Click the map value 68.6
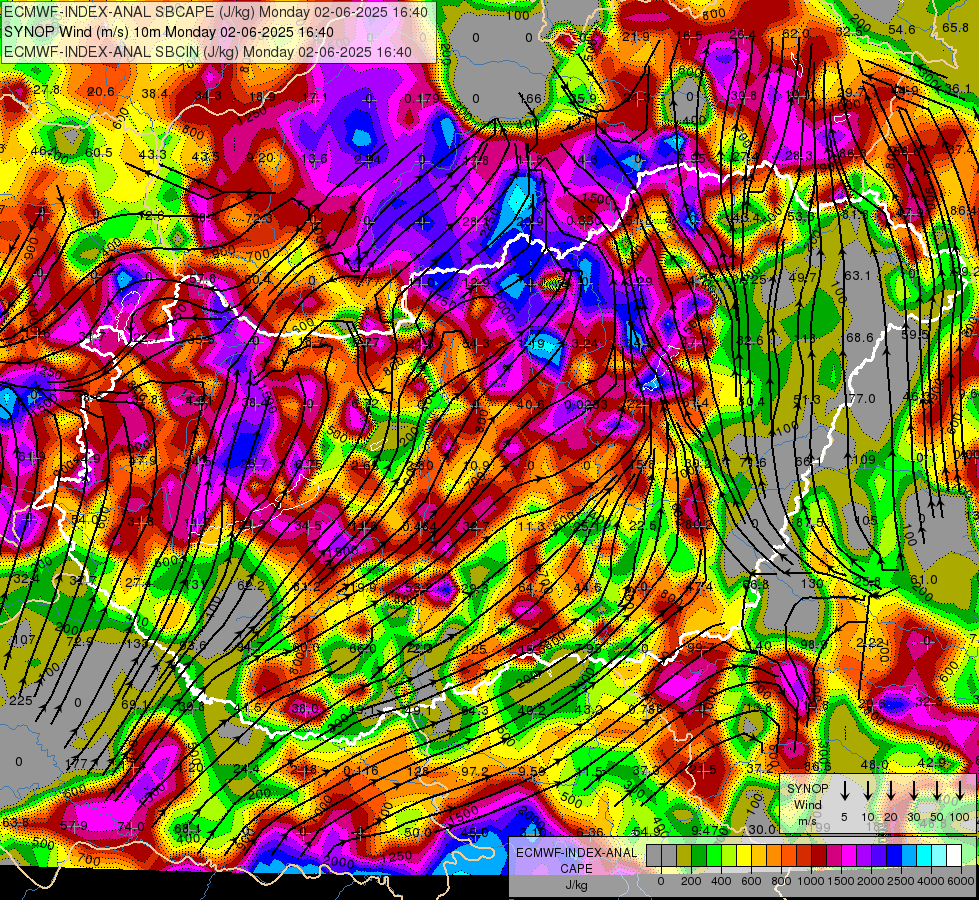 tap(860, 337)
